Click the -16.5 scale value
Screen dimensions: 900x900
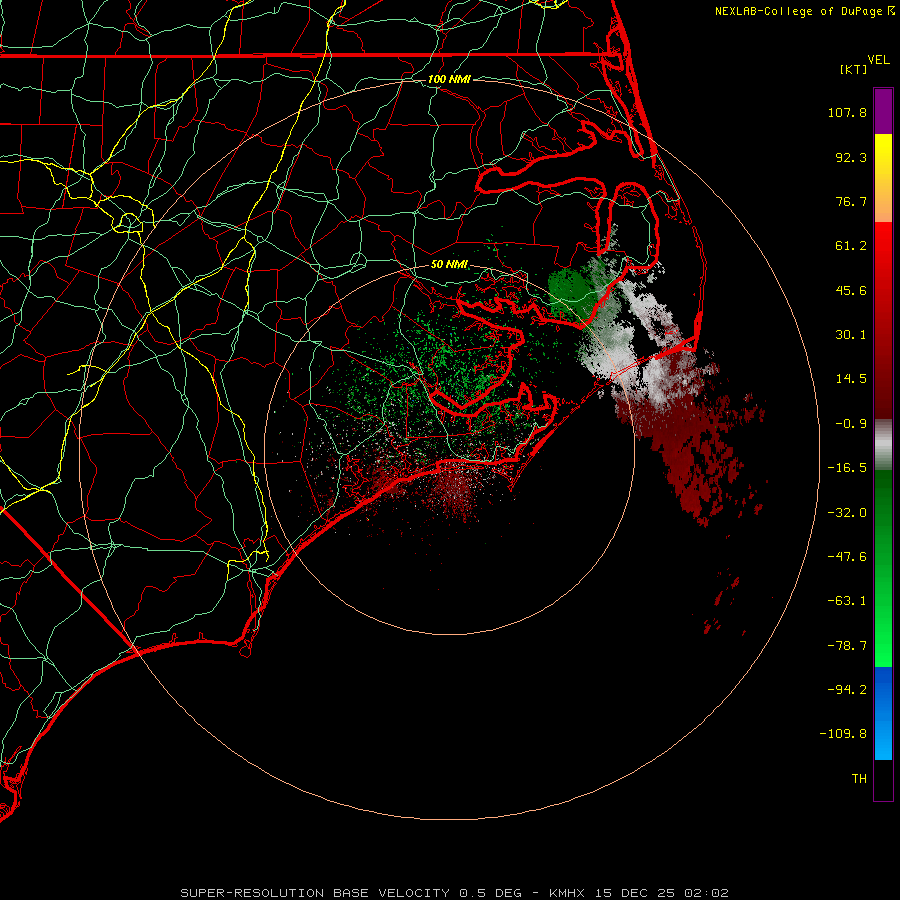pyautogui.click(x=847, y=468)
